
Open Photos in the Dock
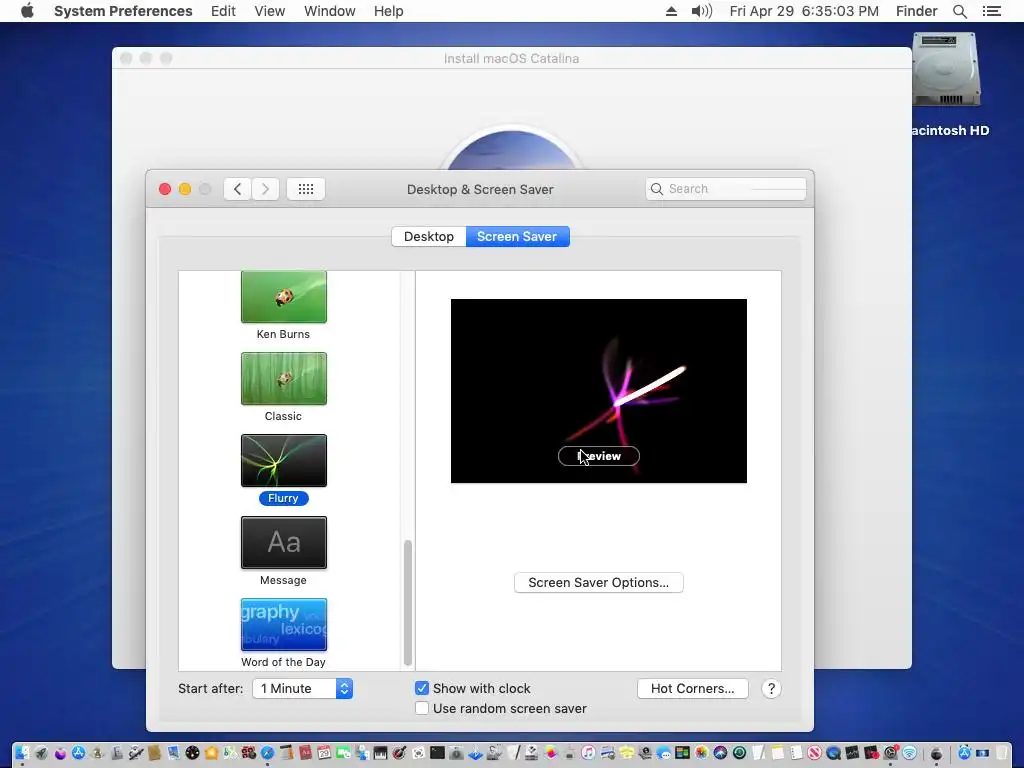701,753
